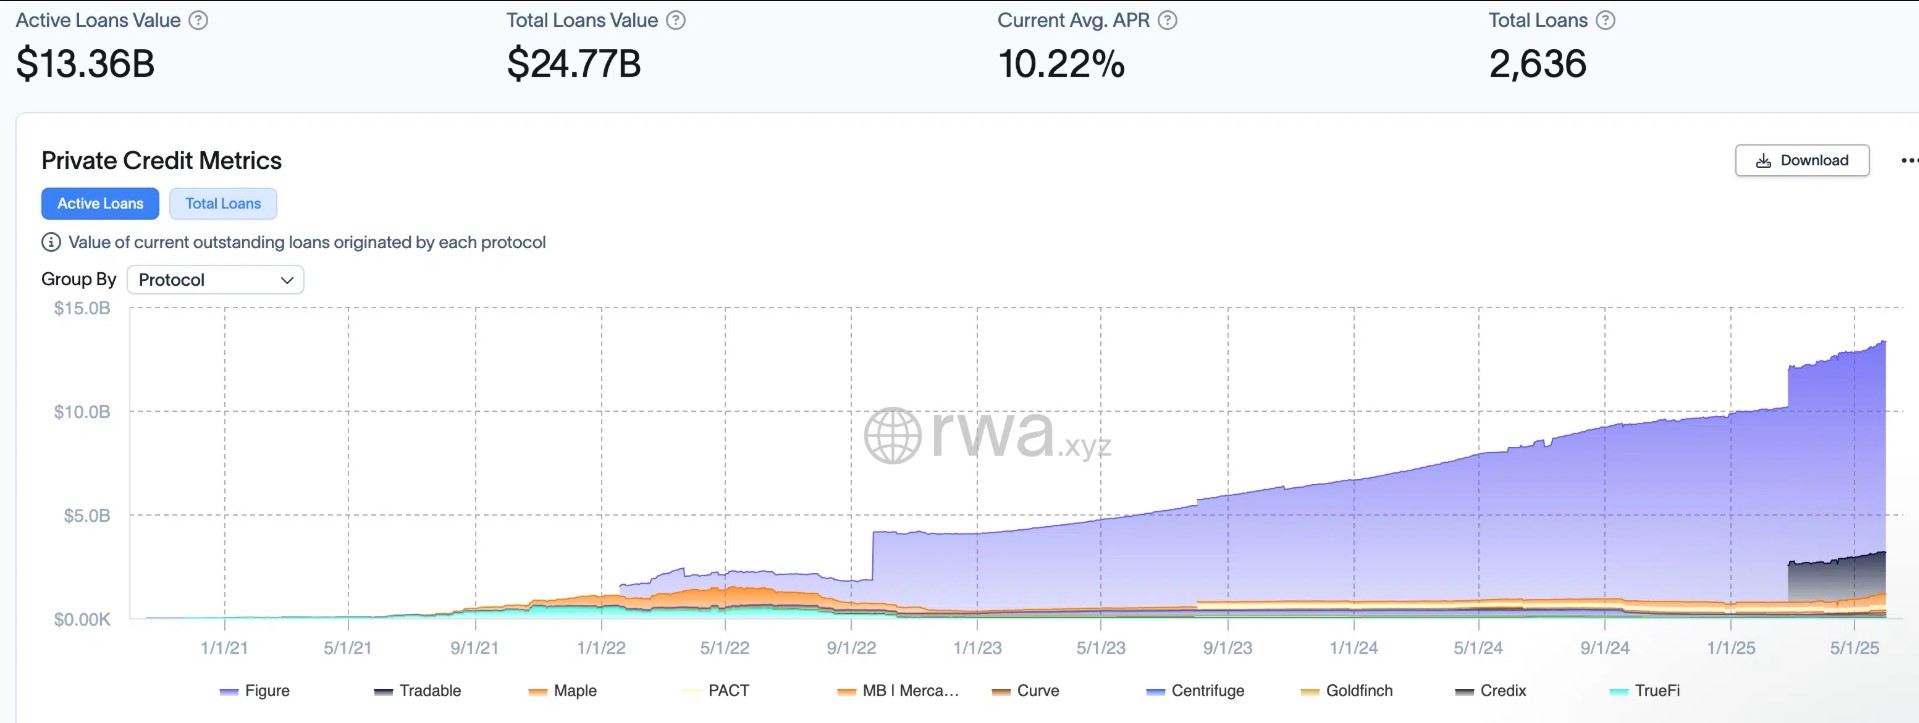Viewport: 1919px width, 723px height.
Task: Click help icon next to Active Loans Value
Action: 198,20
